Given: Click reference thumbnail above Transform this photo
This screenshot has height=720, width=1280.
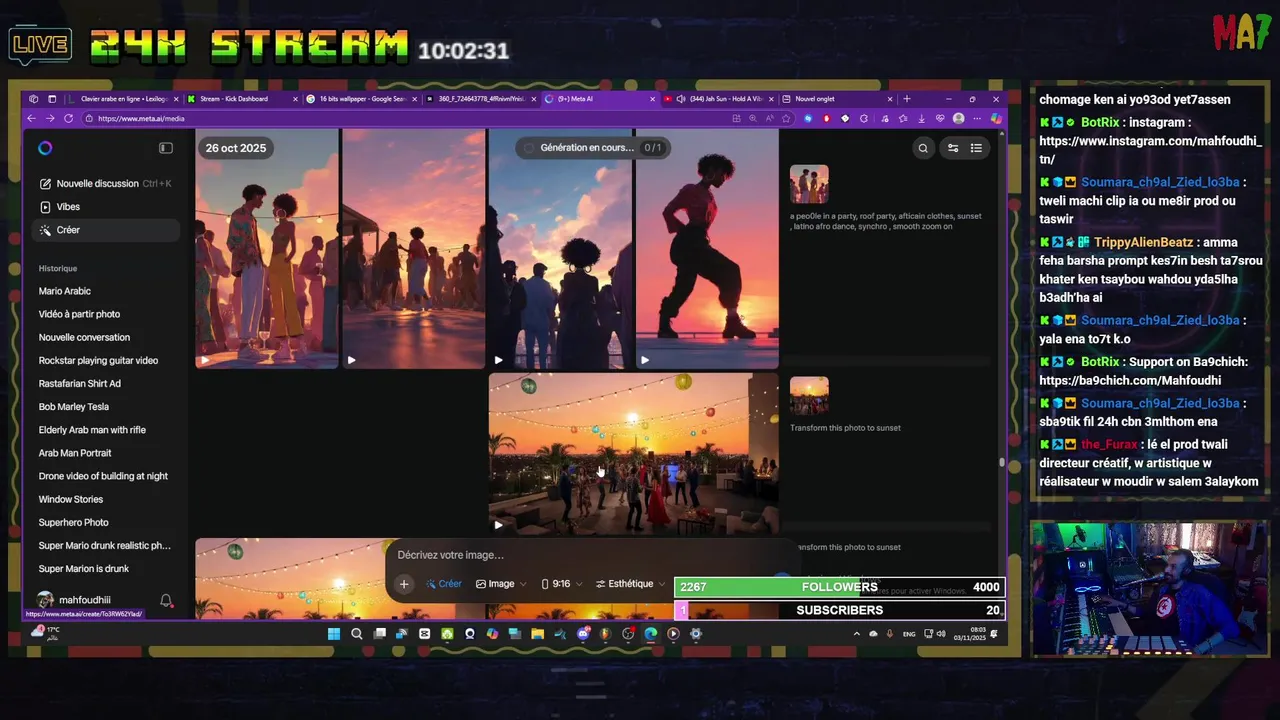Looking at the screenshot, I should tap(809, 395).
